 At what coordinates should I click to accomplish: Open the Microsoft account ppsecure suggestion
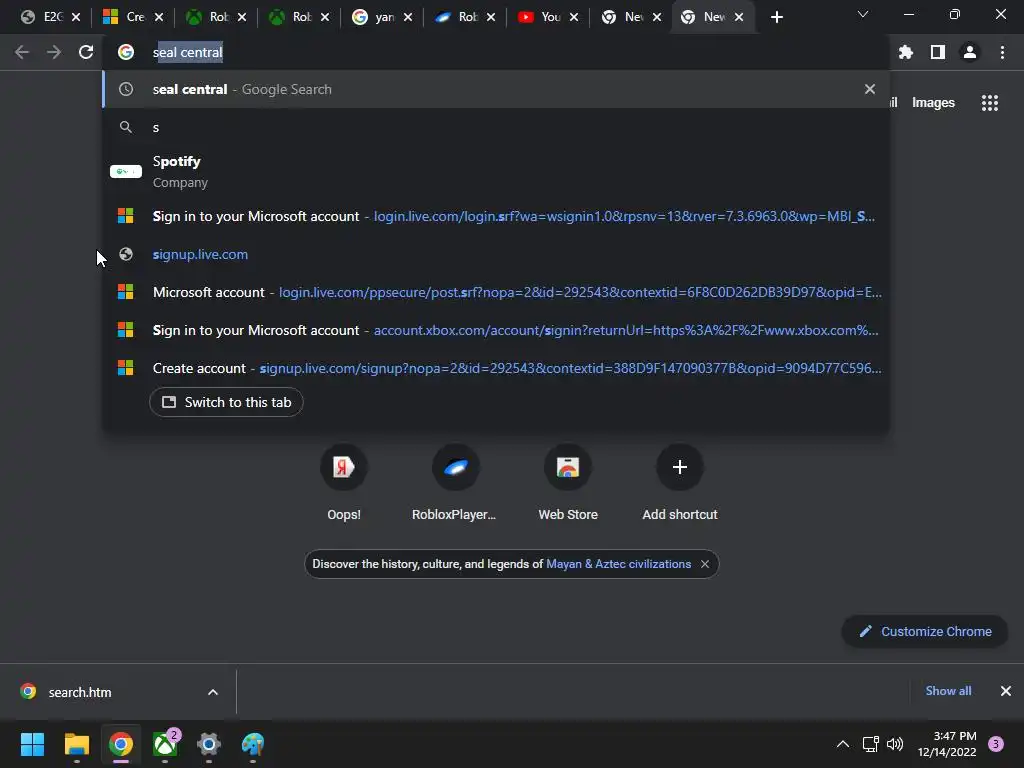496,292
